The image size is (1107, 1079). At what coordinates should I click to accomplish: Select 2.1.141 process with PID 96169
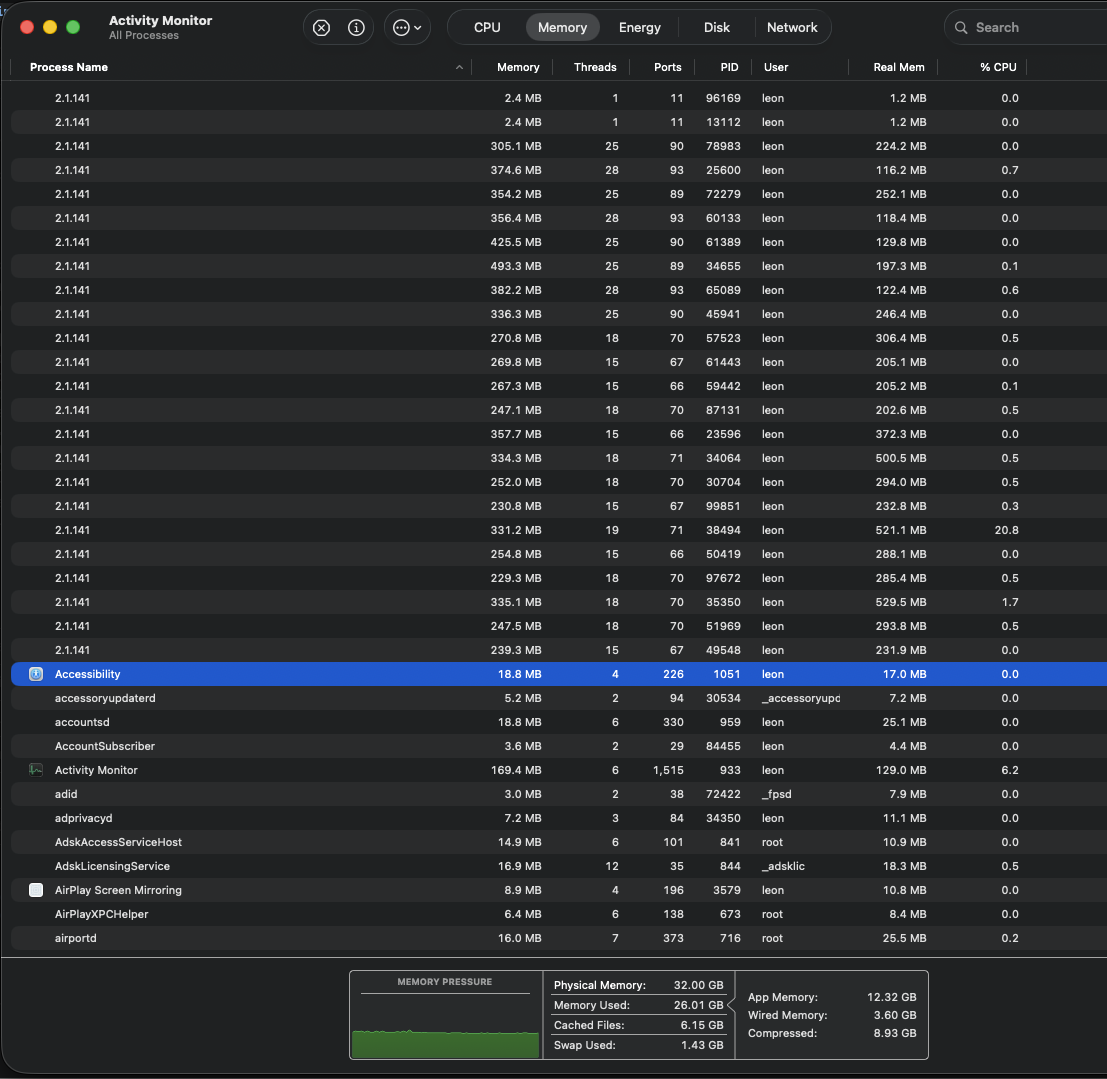[x=558, y=98]
